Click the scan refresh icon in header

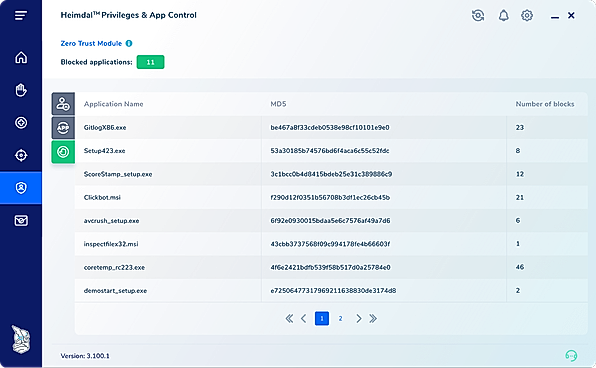pyautogui.click(x=478, y=16)
